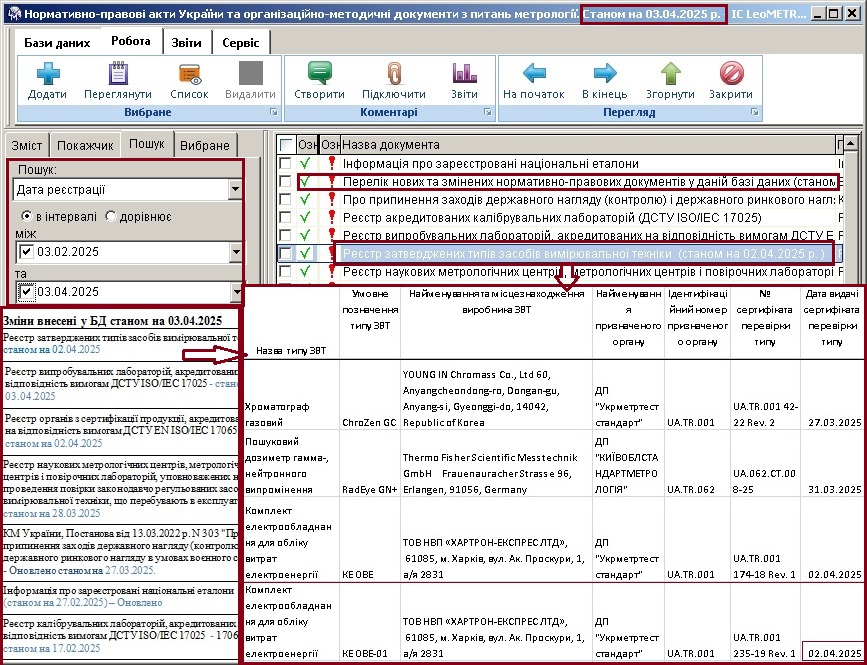This screenshot has height=665, width=867.
Task: Select the 'в інтервалі' radio button
Action: point(27,216)
